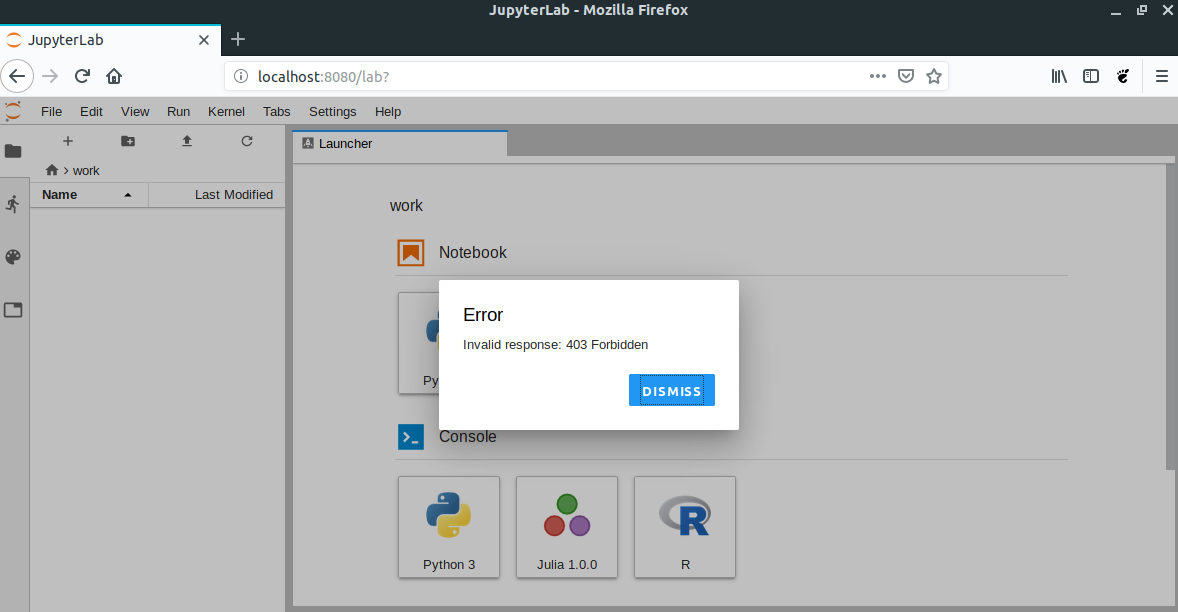Click the upload files icon
Screen dimensions: 1178x612
(187, 141)
